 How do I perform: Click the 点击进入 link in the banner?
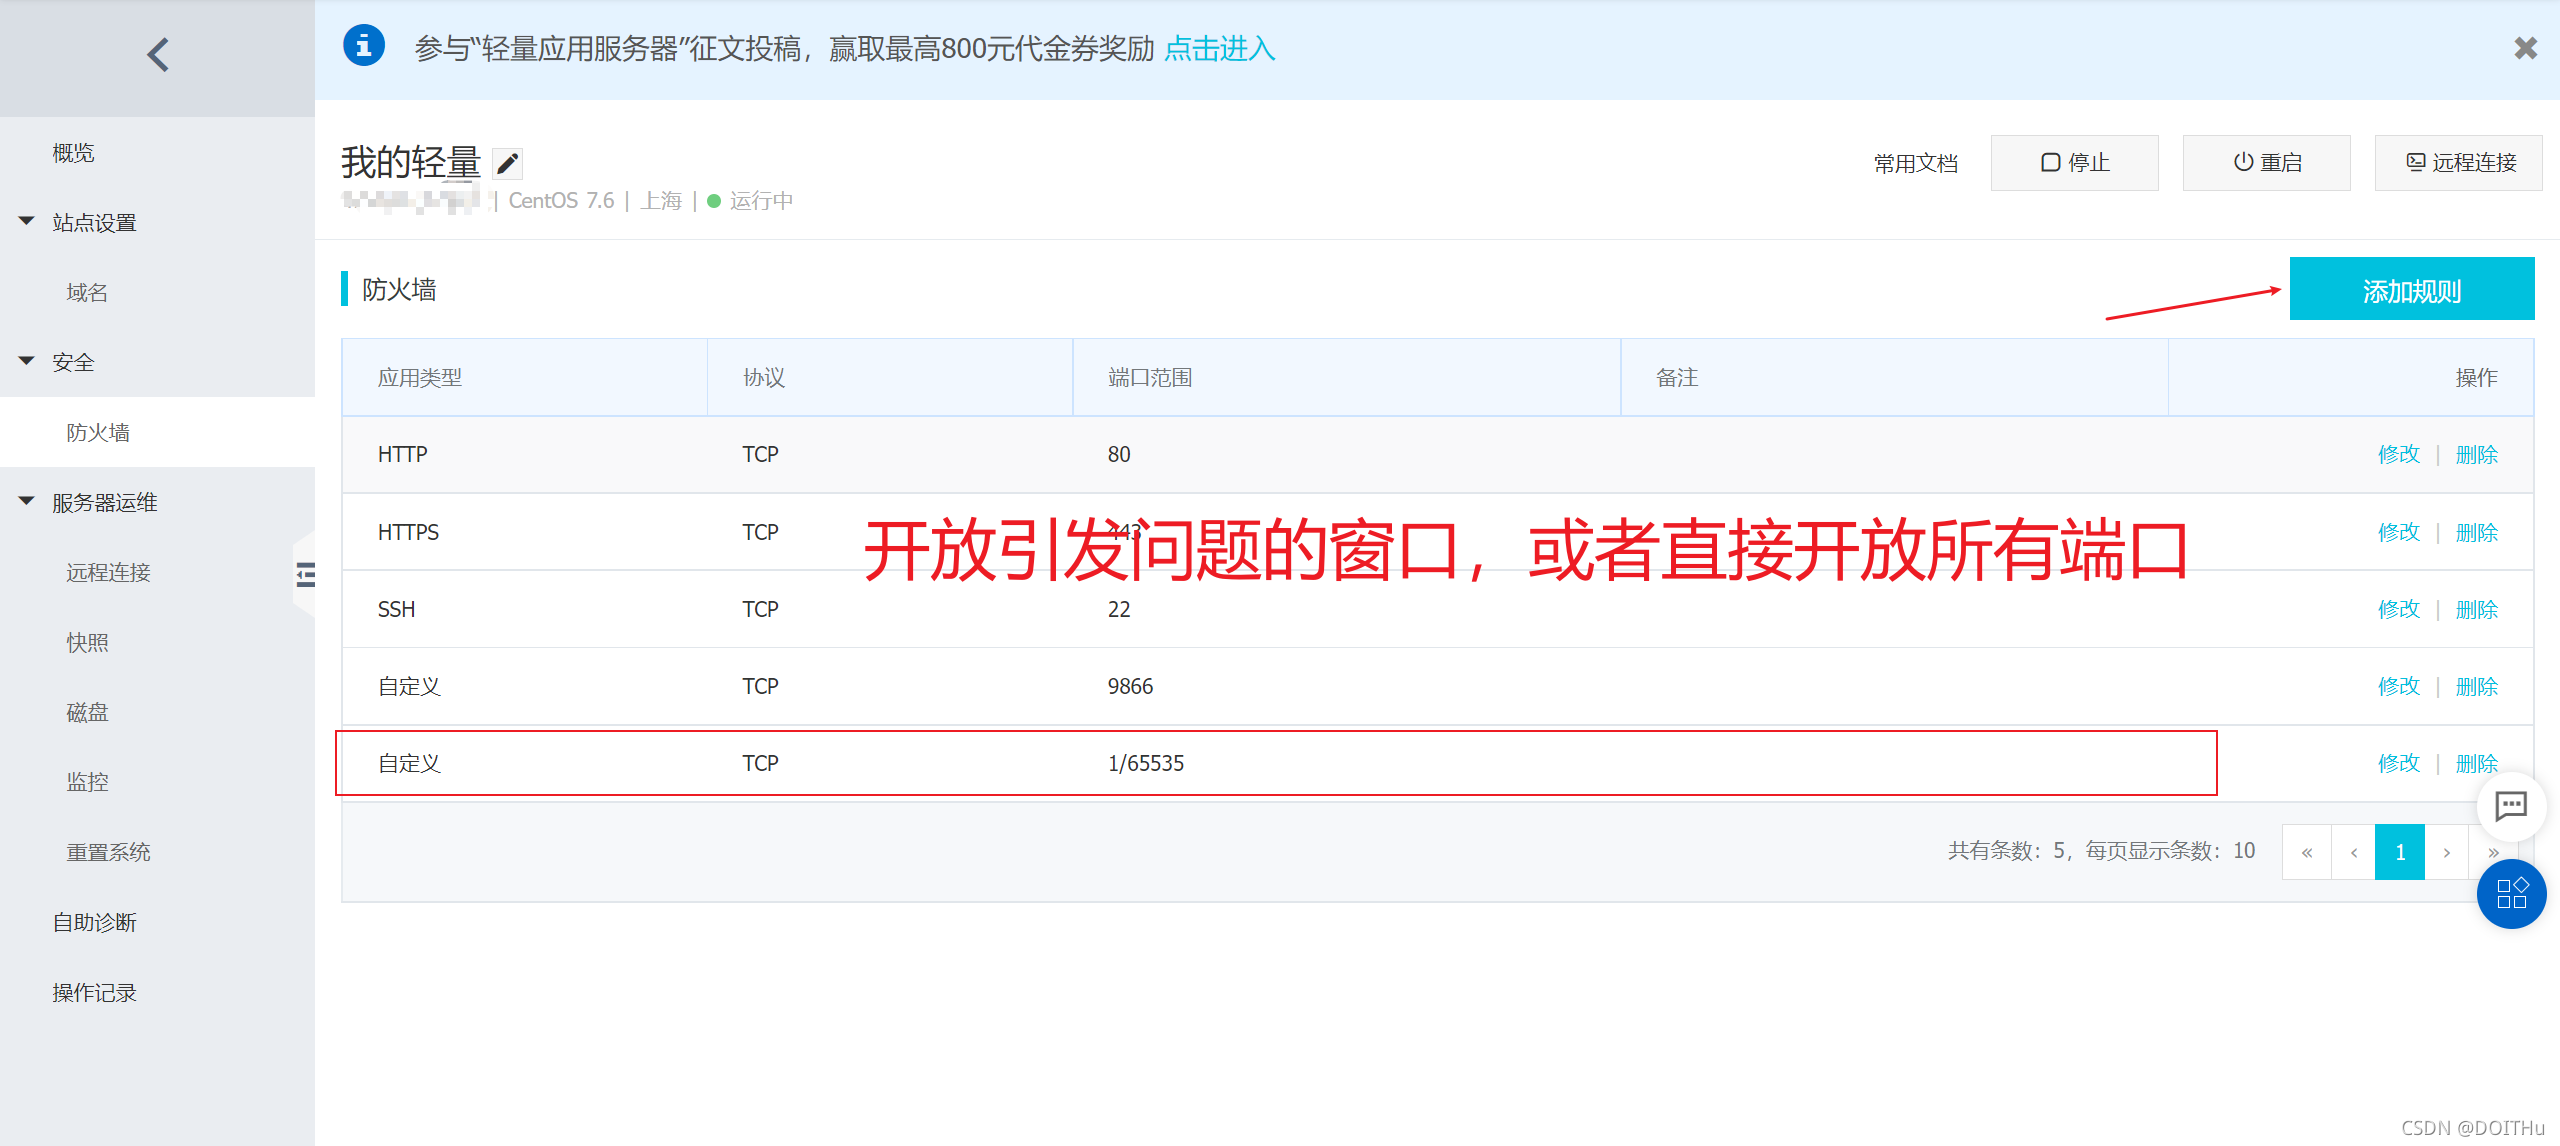pos(1219,48)
